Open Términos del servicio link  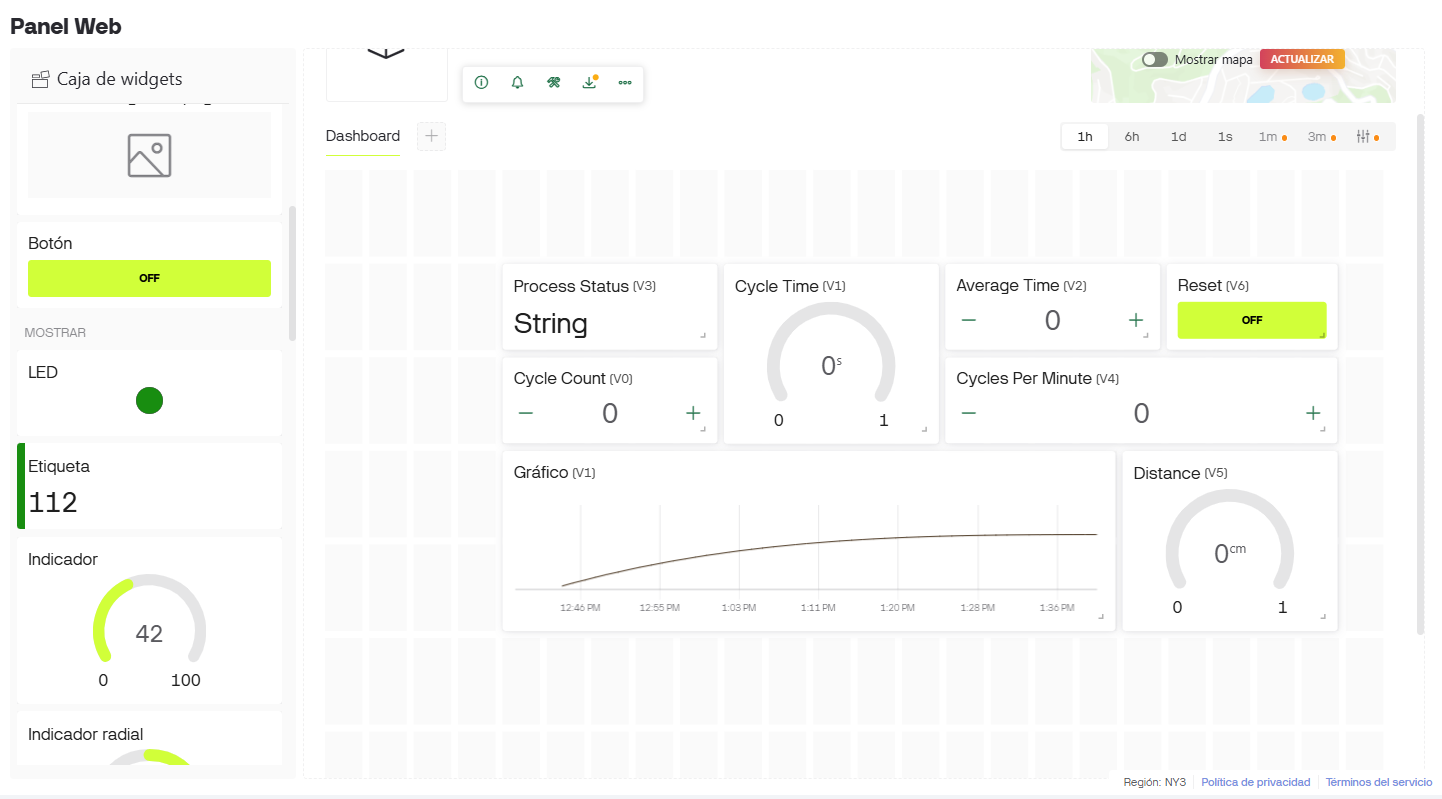pos(1379,782)
